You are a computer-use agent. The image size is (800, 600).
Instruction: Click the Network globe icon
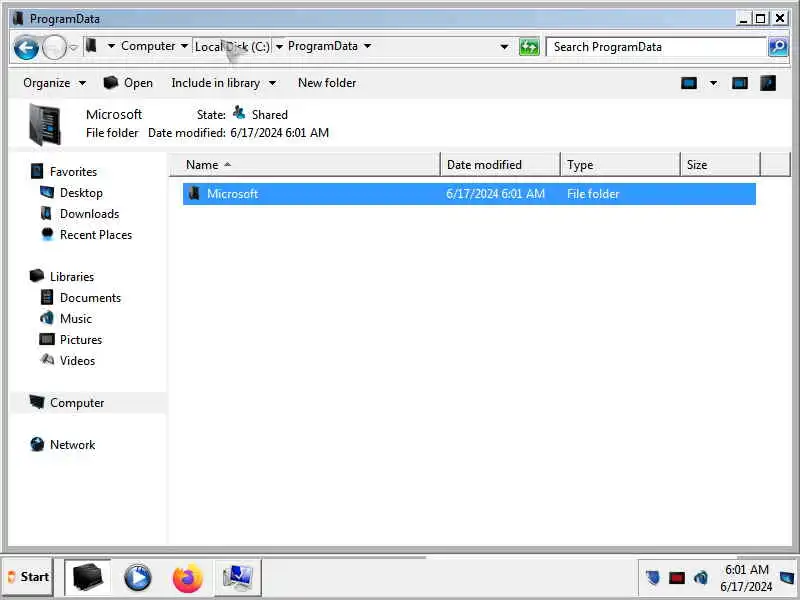click(37, 444)
